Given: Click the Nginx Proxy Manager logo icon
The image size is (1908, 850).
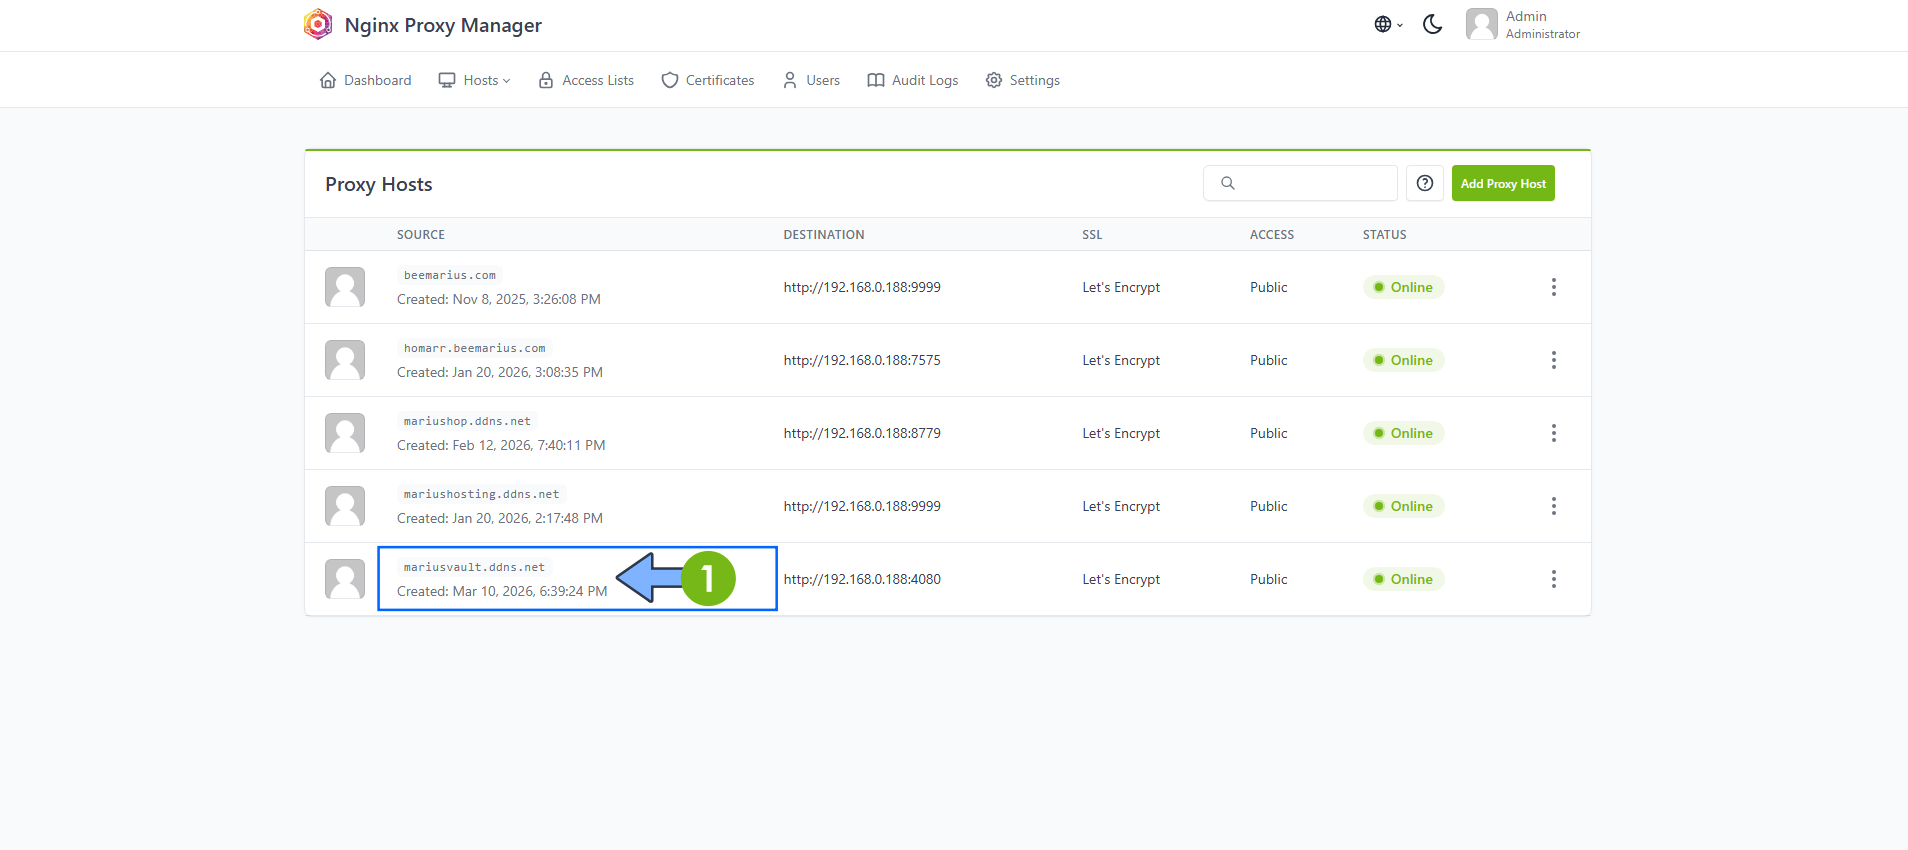Looking at the screenshot, I should click(318, 25).
